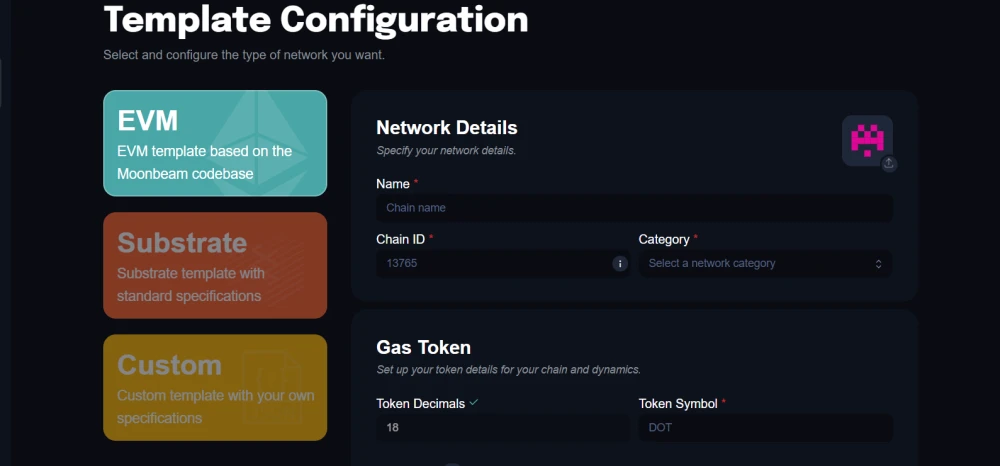Screen dimensions: 1000x466
Task: Click the Network Details heading
Action: (x=446, y=127)
